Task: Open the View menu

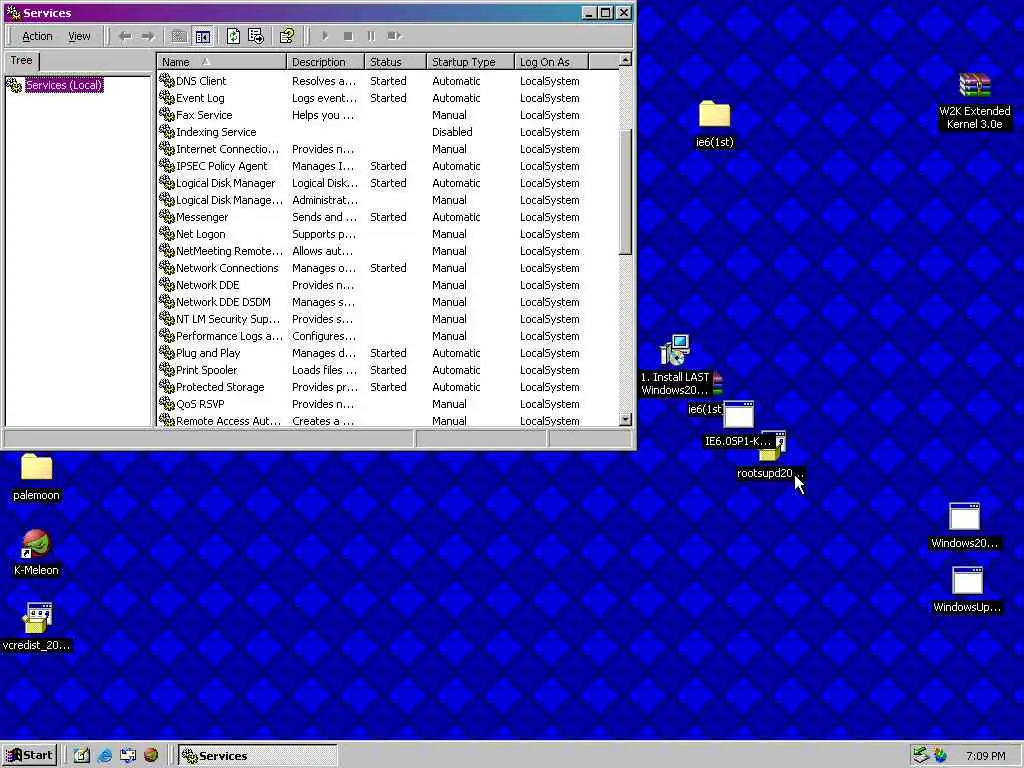Action: 79,37
